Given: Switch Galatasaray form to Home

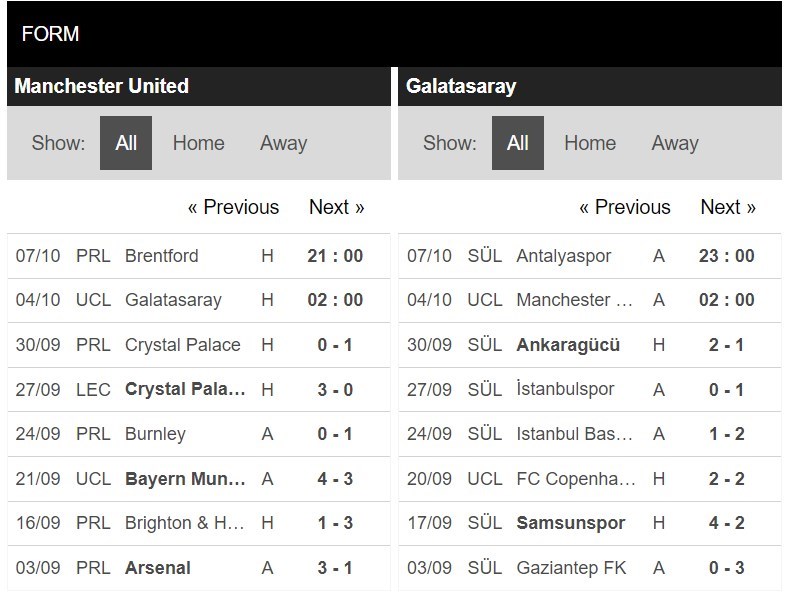Looking at the screenshot, I should [589, 143].
